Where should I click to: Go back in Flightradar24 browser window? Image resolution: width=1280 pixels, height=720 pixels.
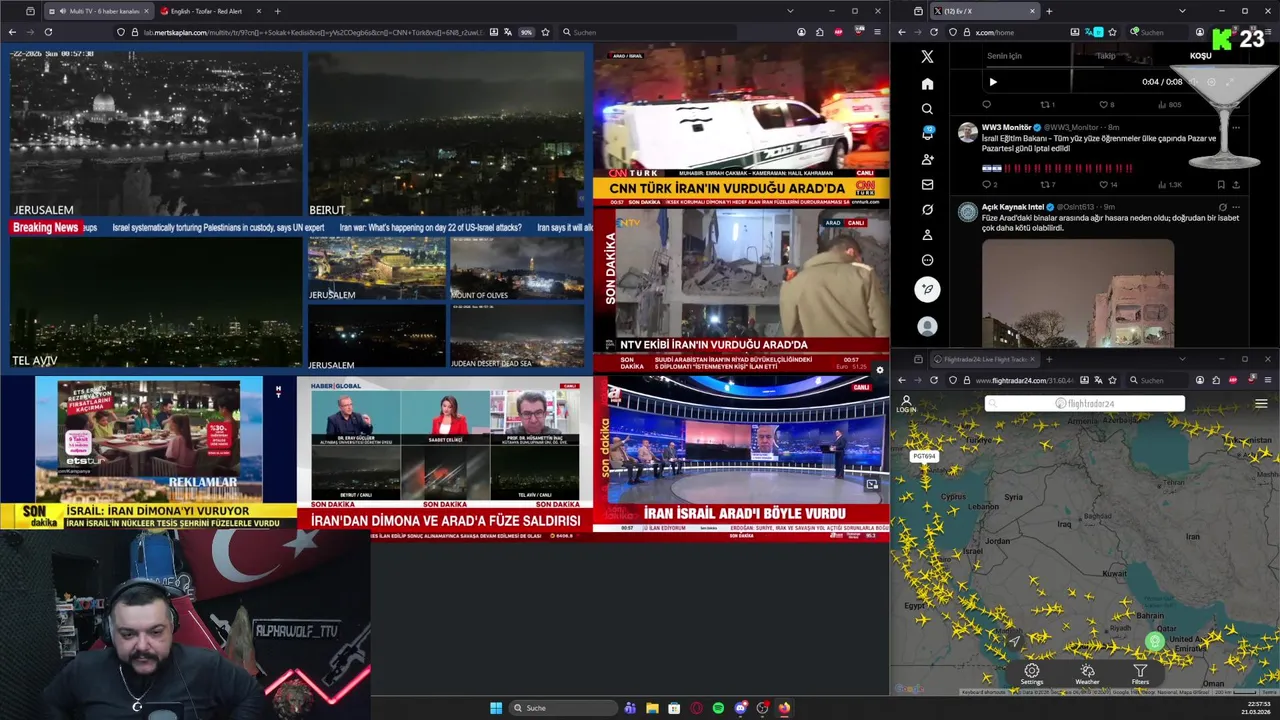901,380
